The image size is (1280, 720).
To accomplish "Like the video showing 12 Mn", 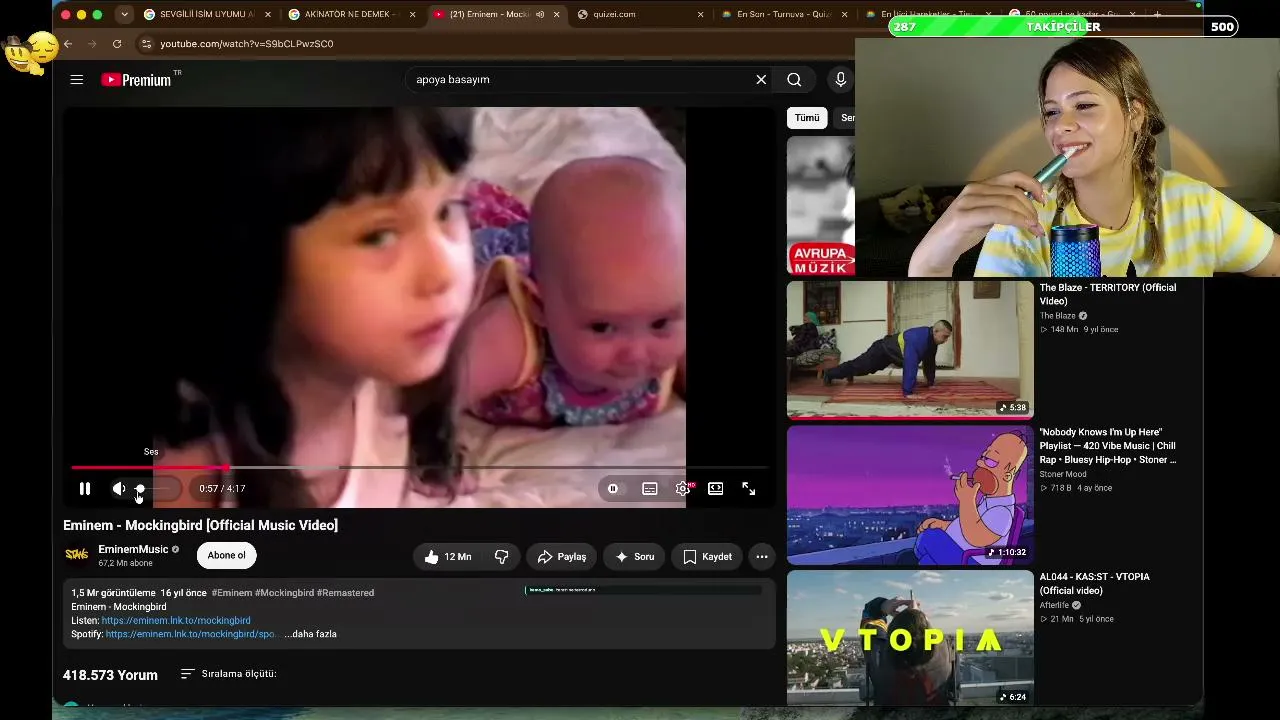I will (x=448, y=557).
